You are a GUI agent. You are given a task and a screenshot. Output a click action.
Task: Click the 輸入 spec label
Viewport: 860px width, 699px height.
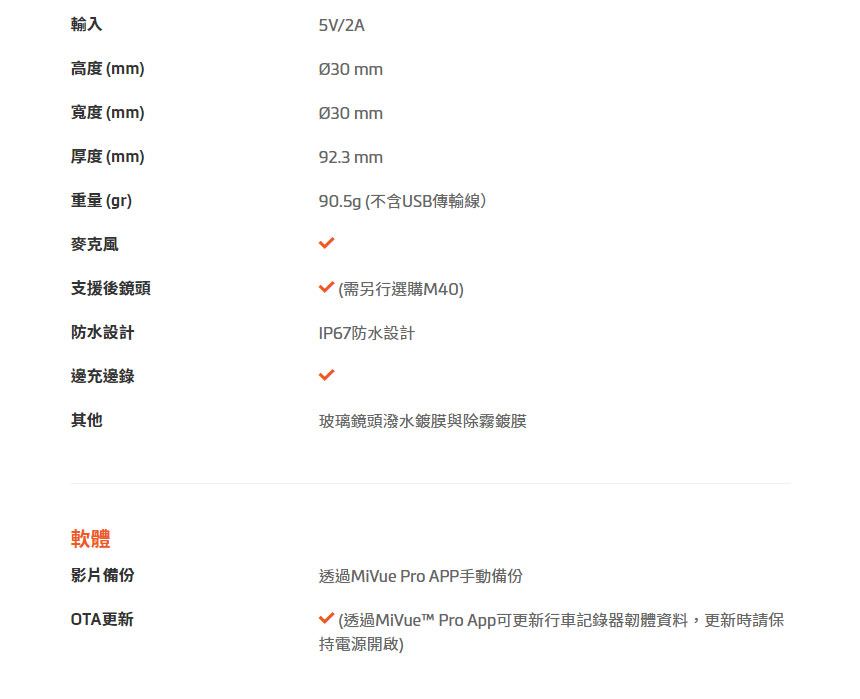[86, 24]
